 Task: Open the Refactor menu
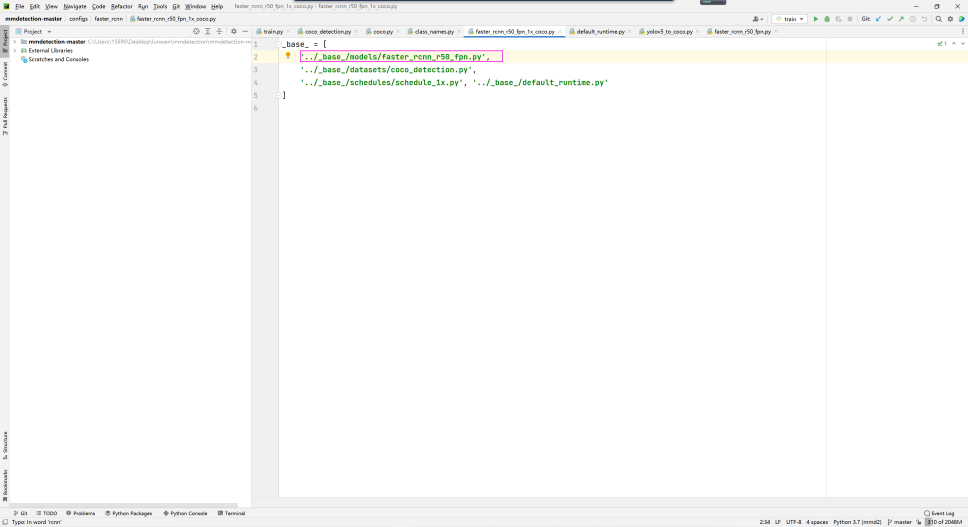click(122, 6)
